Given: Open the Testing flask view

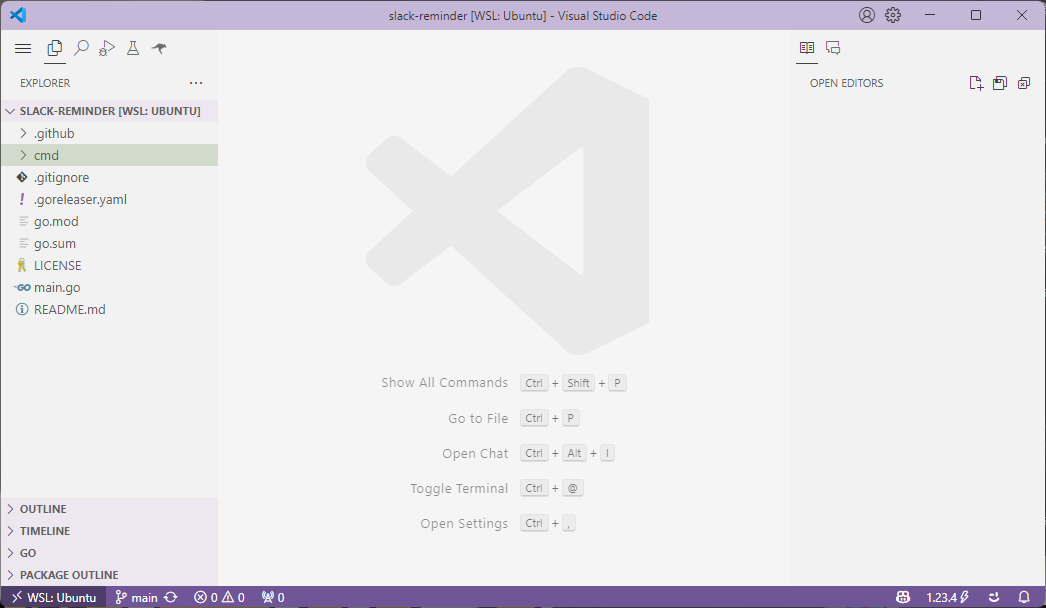Looking at the screenshot, I should tap(133, 48).
